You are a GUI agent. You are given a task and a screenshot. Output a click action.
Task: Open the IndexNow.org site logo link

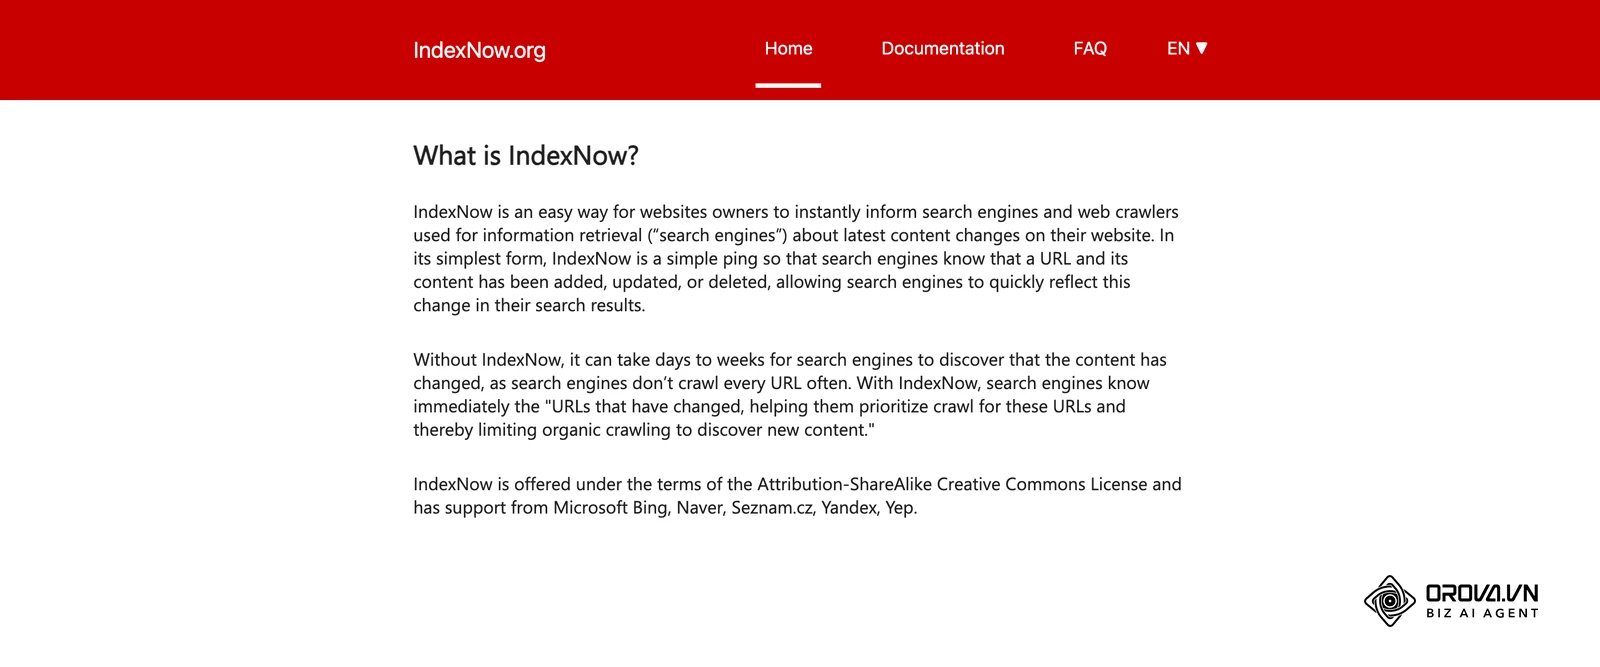tap(479, 50)
